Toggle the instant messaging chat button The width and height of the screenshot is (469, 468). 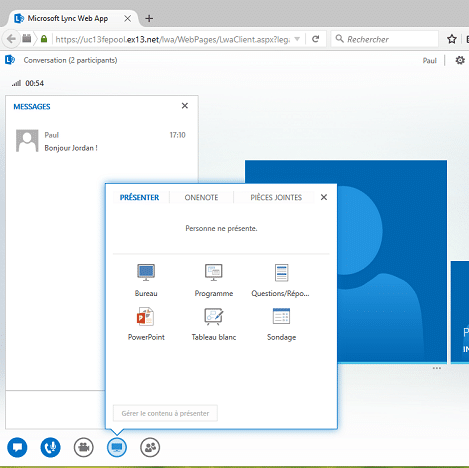pyautogui.click(x=17, y=447)
